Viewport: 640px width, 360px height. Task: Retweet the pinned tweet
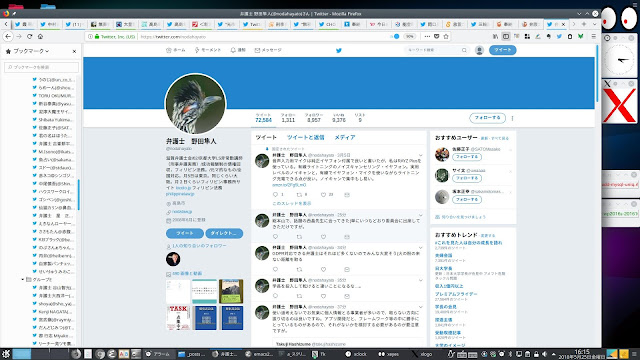[x=299, y=195]
